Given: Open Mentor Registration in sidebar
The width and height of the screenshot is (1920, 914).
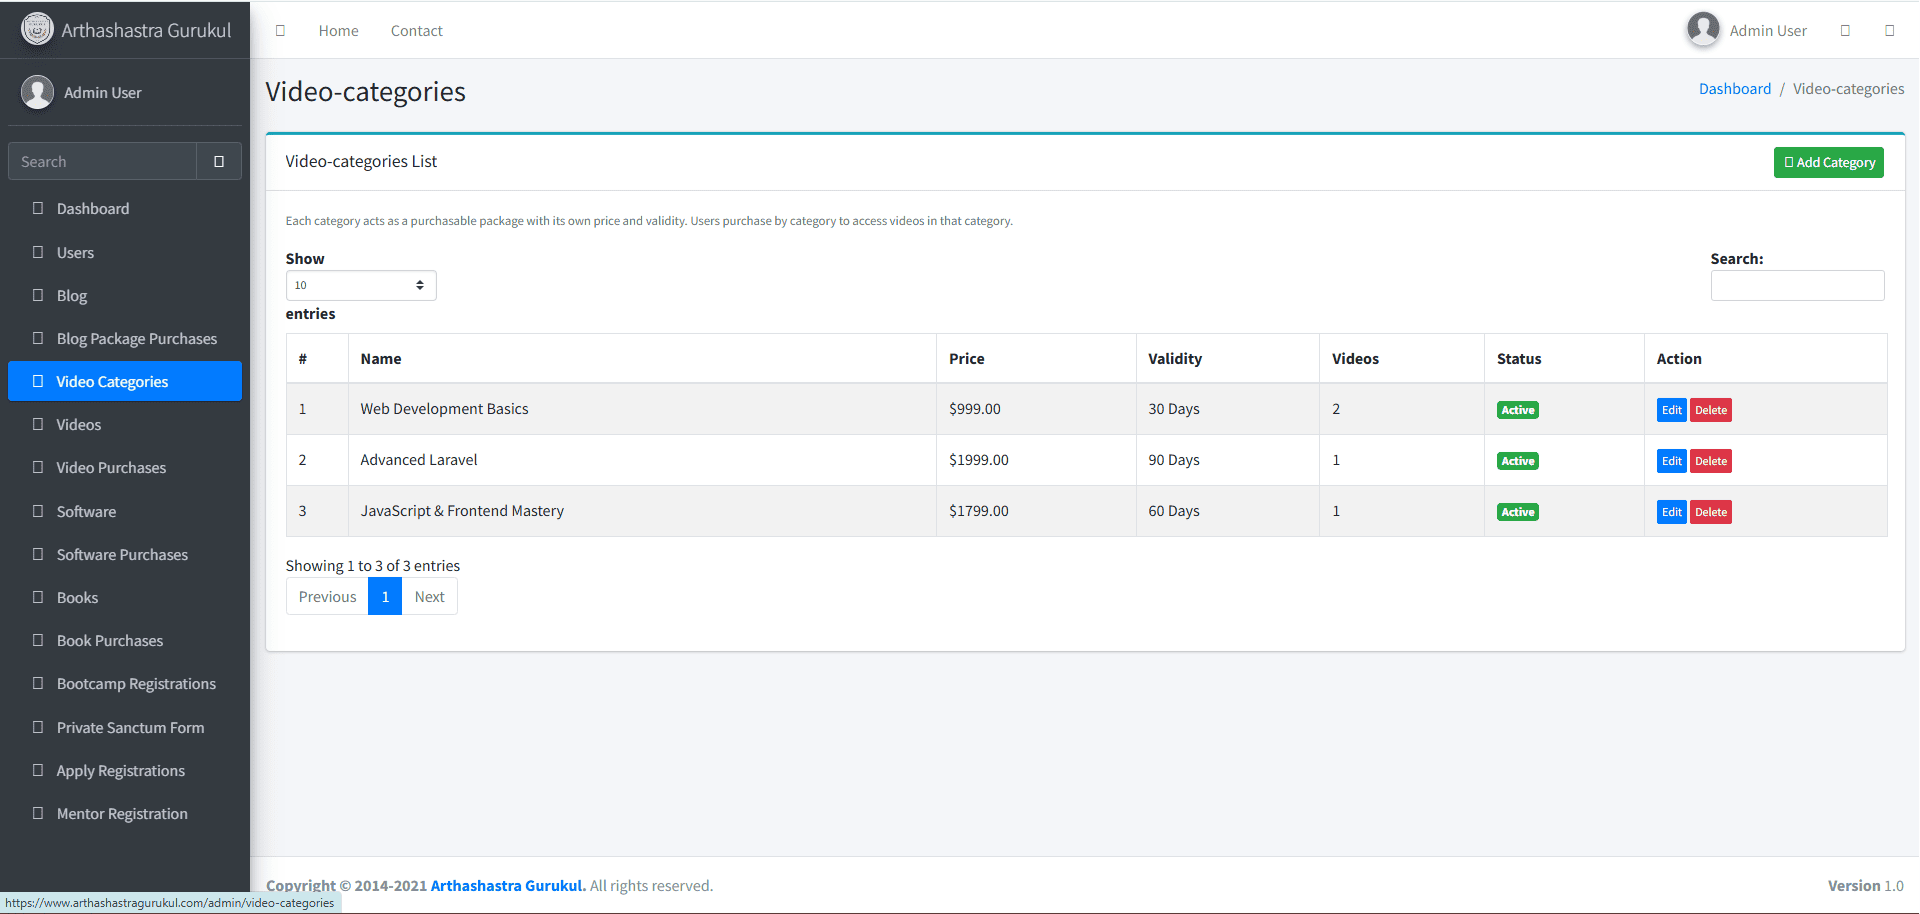Looking at the screenshot, I should coord(125,813).
